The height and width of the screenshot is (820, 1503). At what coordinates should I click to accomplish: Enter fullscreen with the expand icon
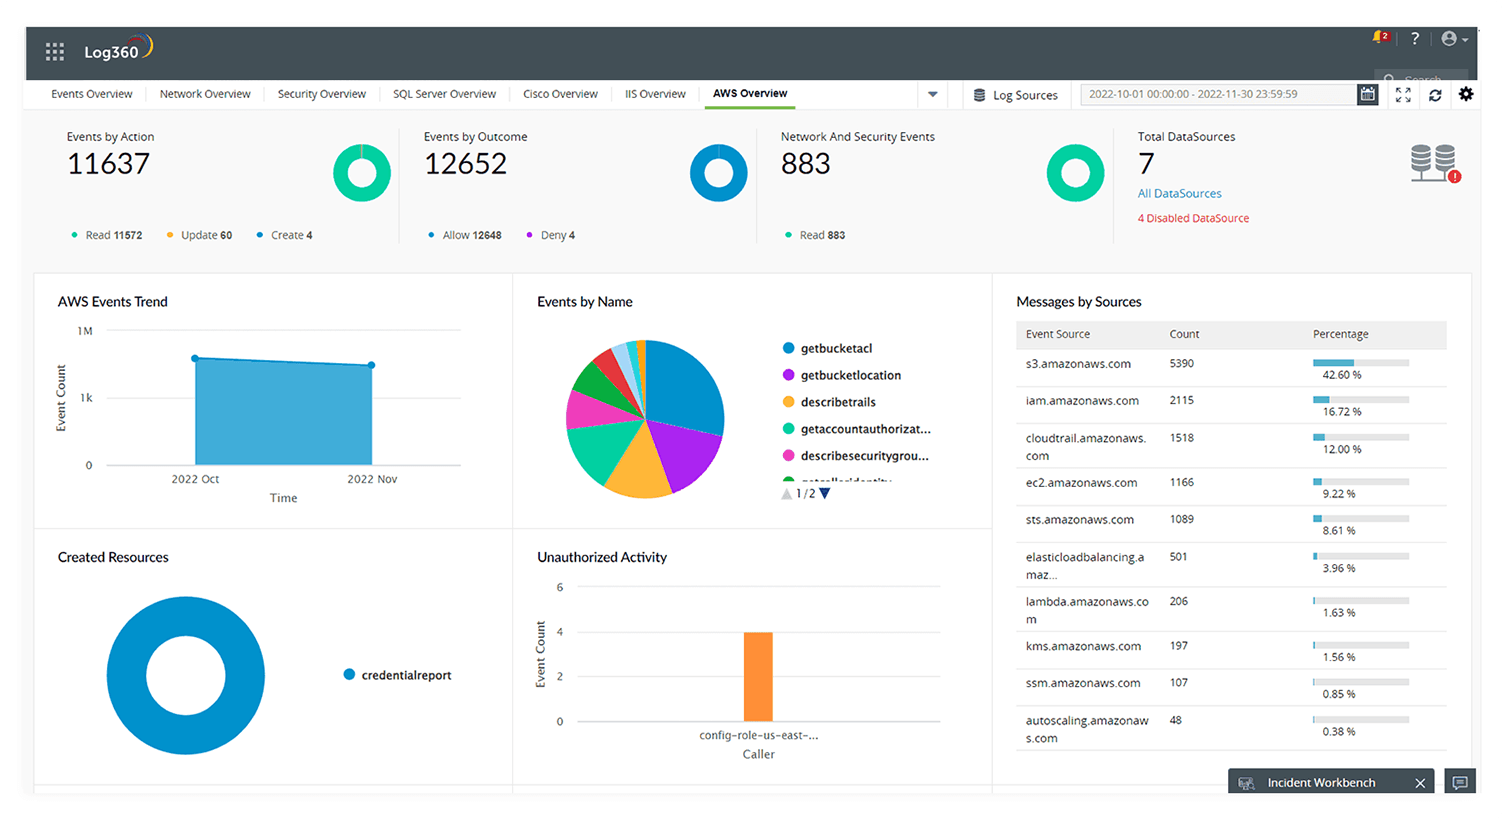(x=1403, y=94)
